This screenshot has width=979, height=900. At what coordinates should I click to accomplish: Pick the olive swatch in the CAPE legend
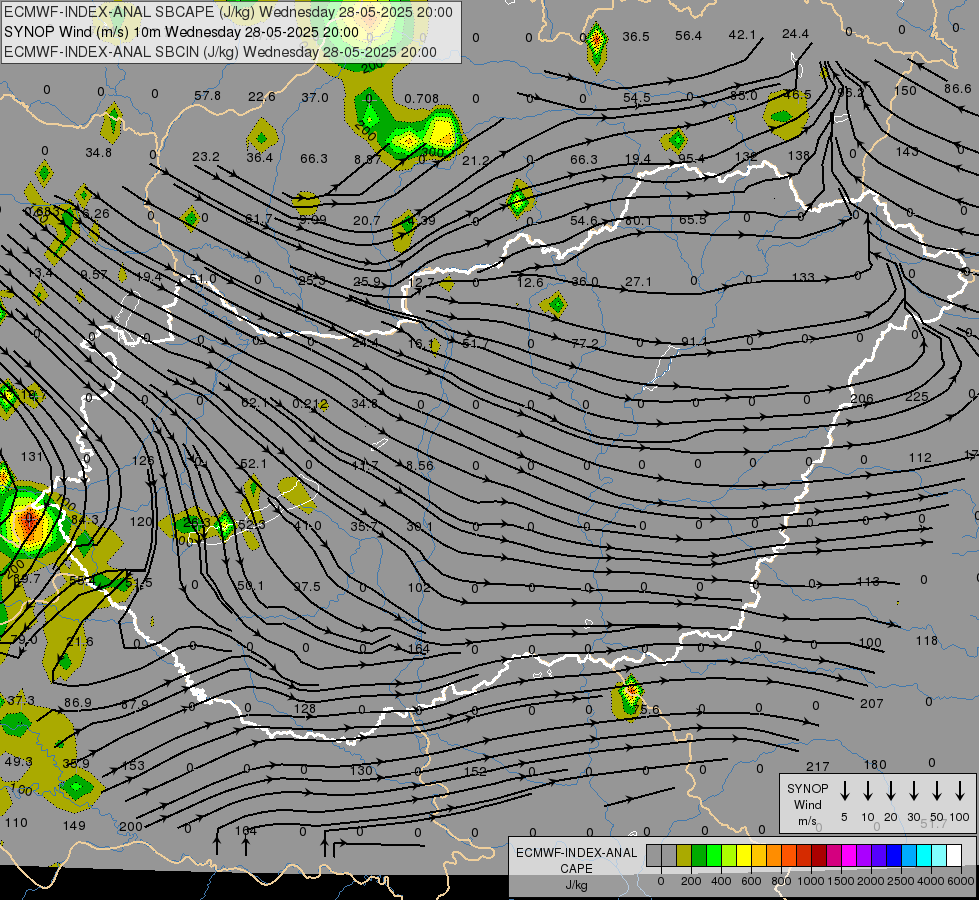(684, 855)
